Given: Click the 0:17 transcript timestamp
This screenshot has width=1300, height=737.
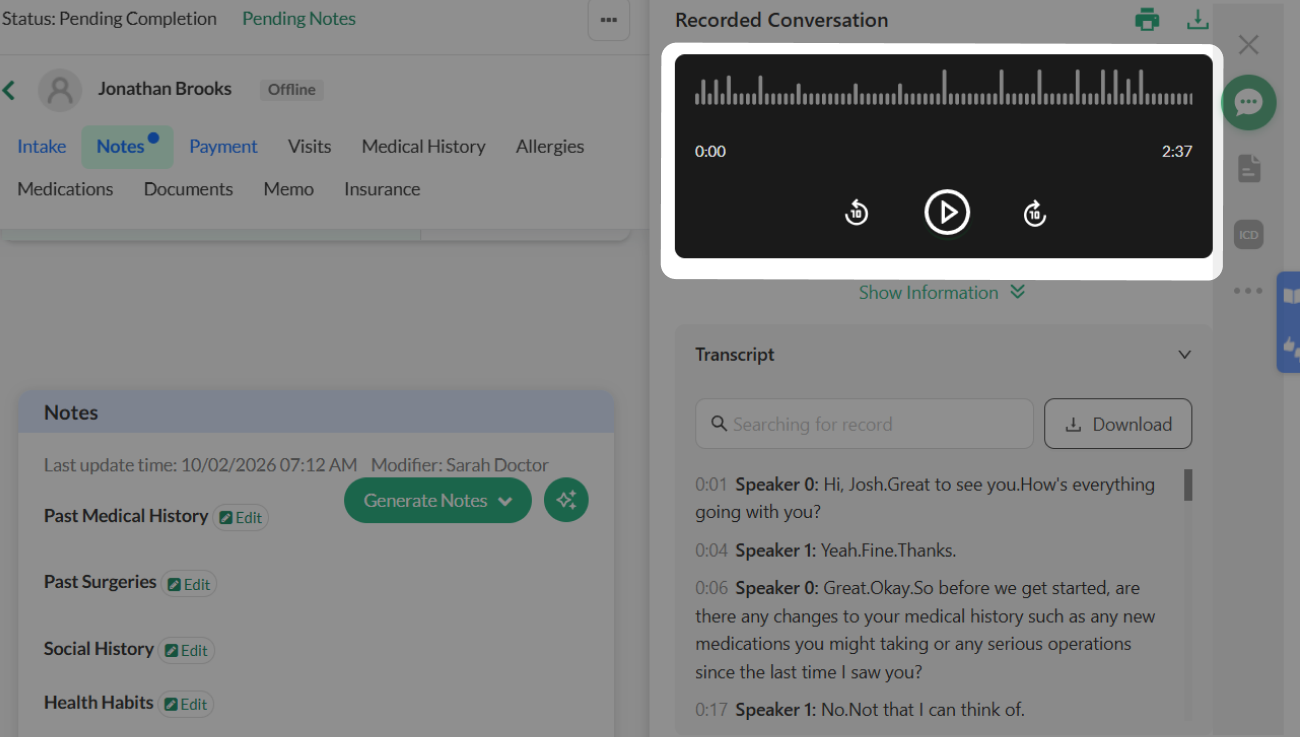Looking at the screenshot, I should [x=709, y=710].
